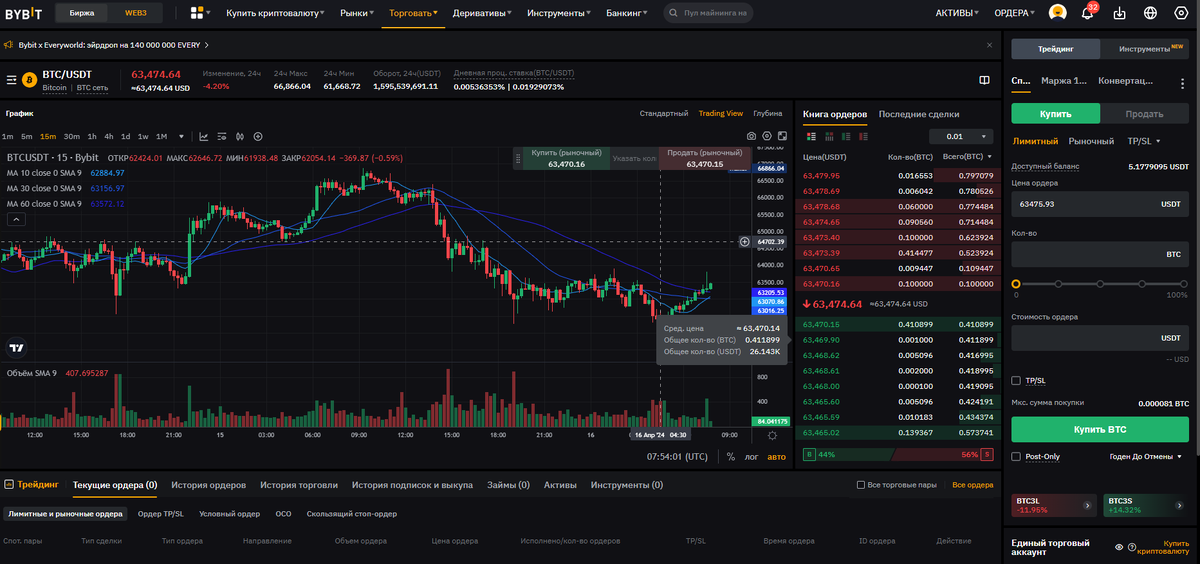The image size is (1200, 564).
Task: Switch to Recent Trades tab
Action: (919, 114)
